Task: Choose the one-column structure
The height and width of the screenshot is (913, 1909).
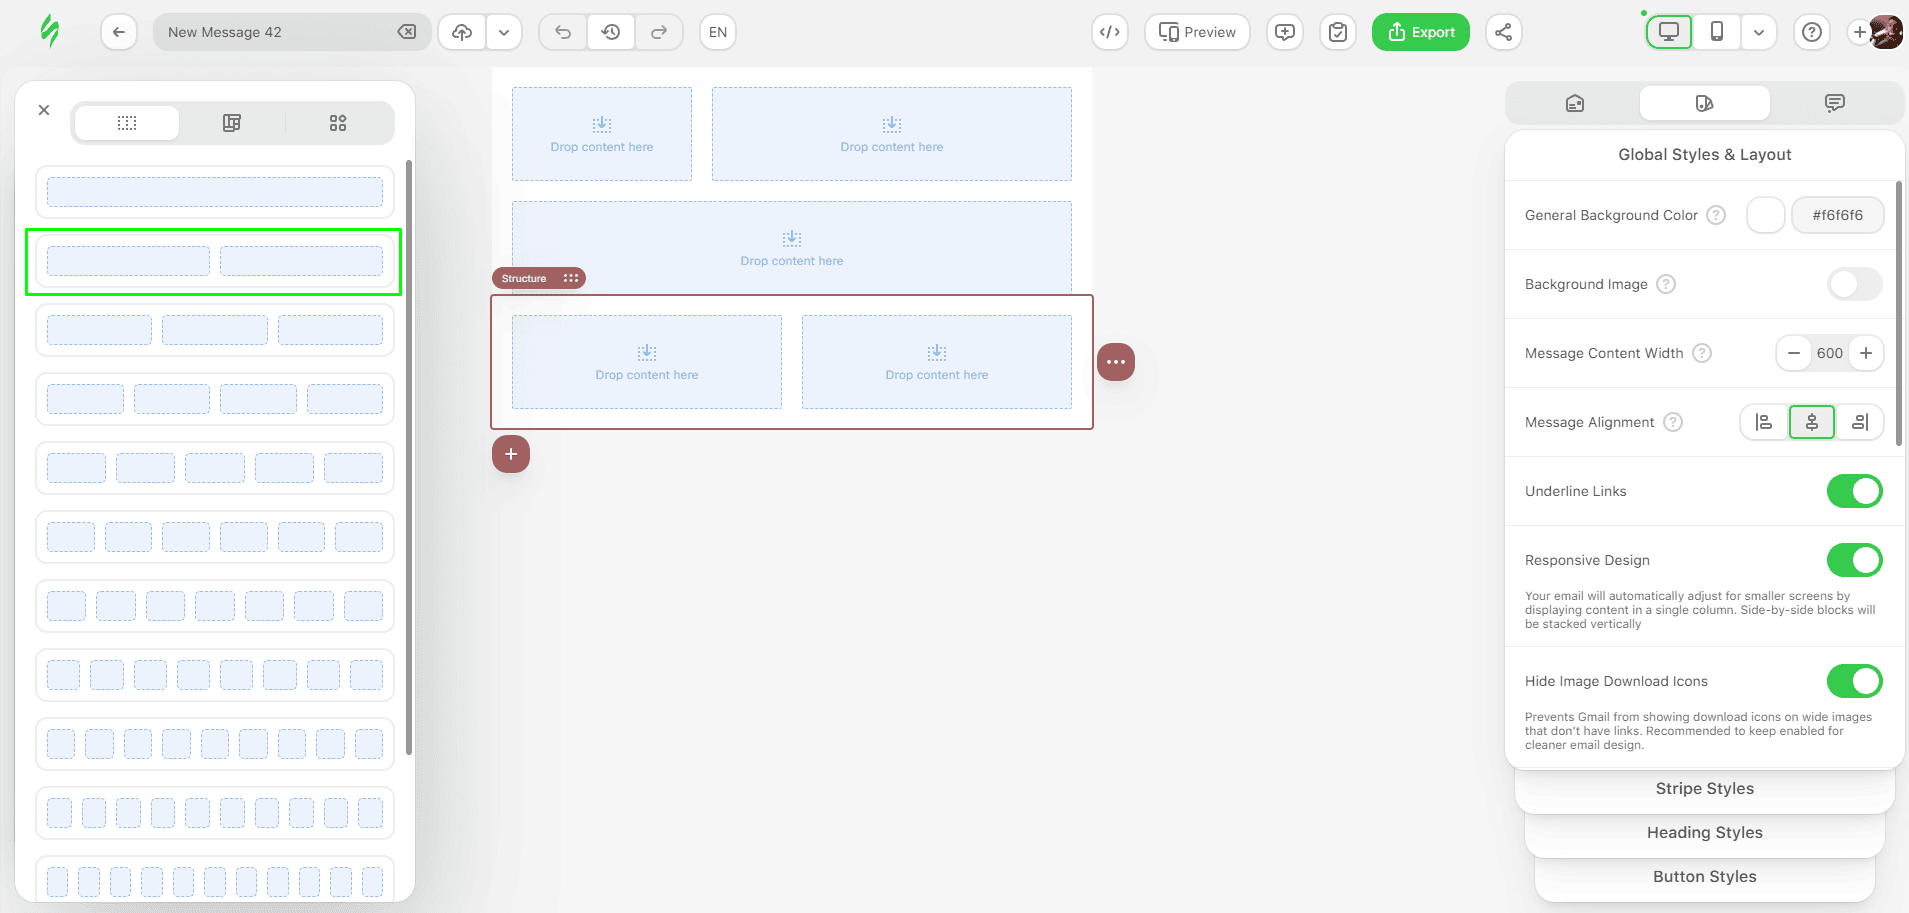Action: [215, 192]
